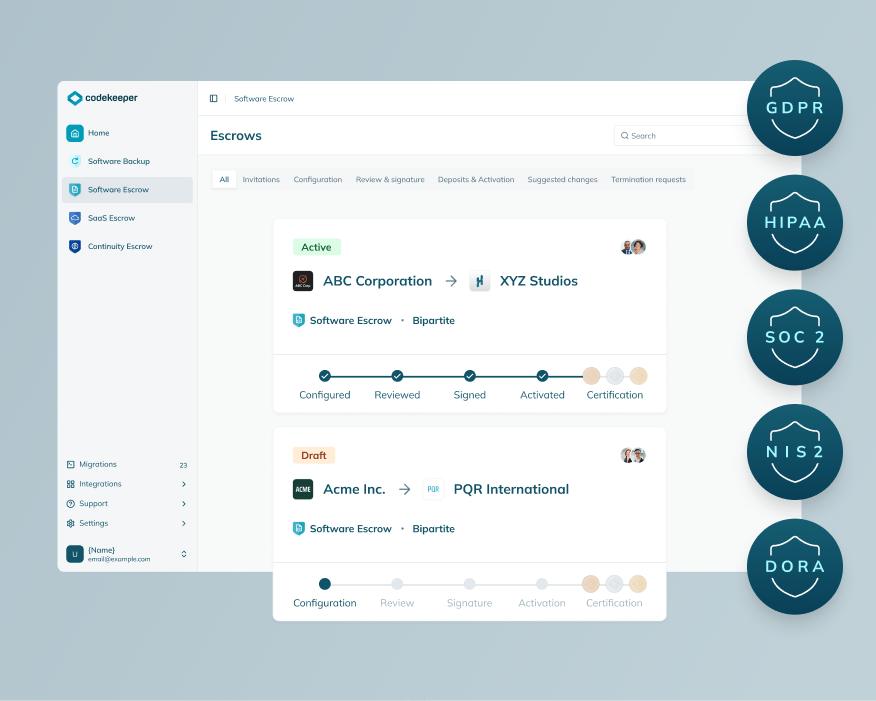Expand the Settings menu chevron
The height and width of the screenshot is (701, 876).
(x=184, y=523)
